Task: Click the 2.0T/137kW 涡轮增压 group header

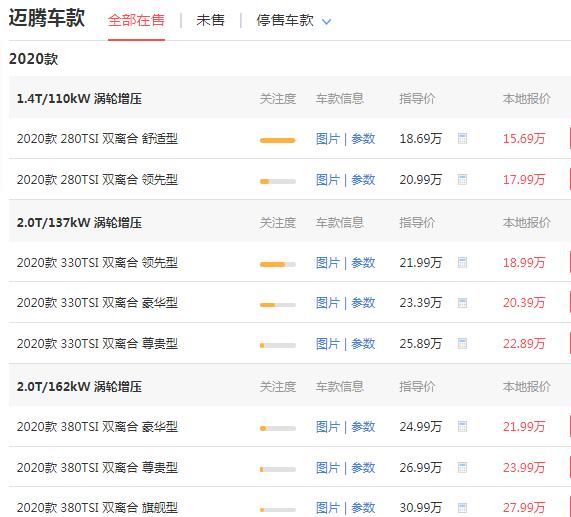Action: pyautogui.click(x=79, y=222)
